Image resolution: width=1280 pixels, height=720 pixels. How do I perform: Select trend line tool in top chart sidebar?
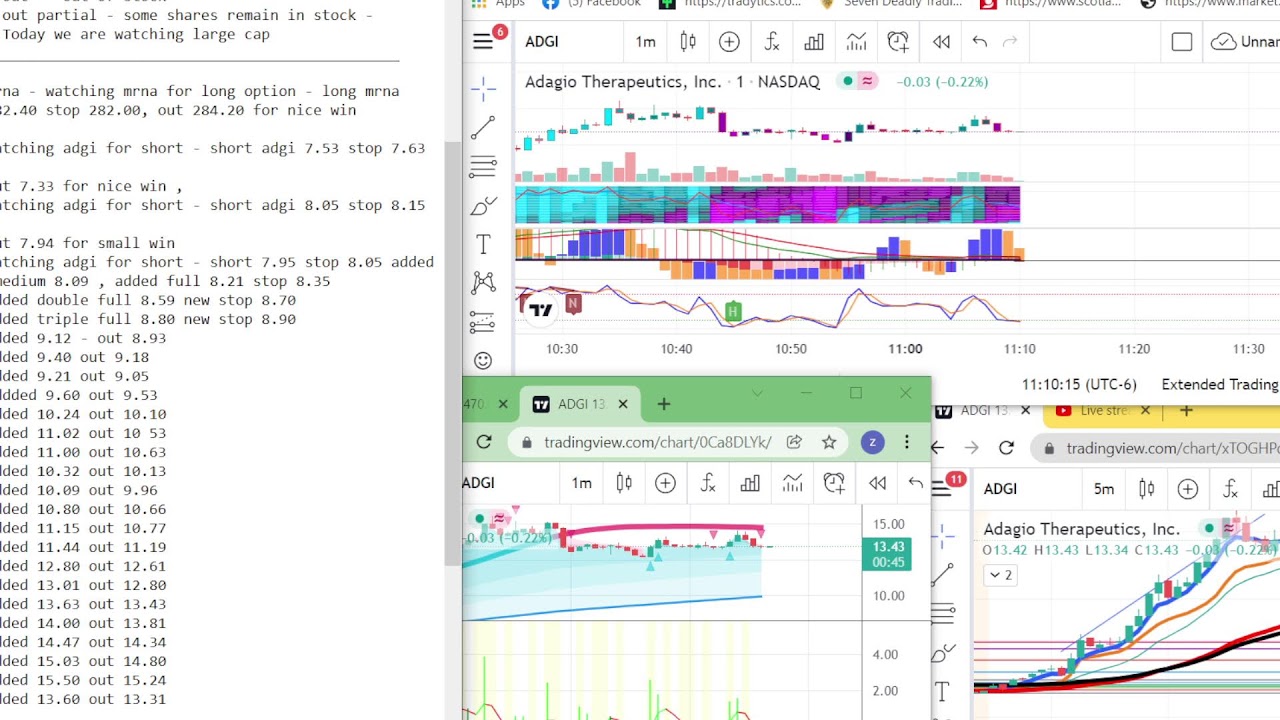[x=483, y=127]
